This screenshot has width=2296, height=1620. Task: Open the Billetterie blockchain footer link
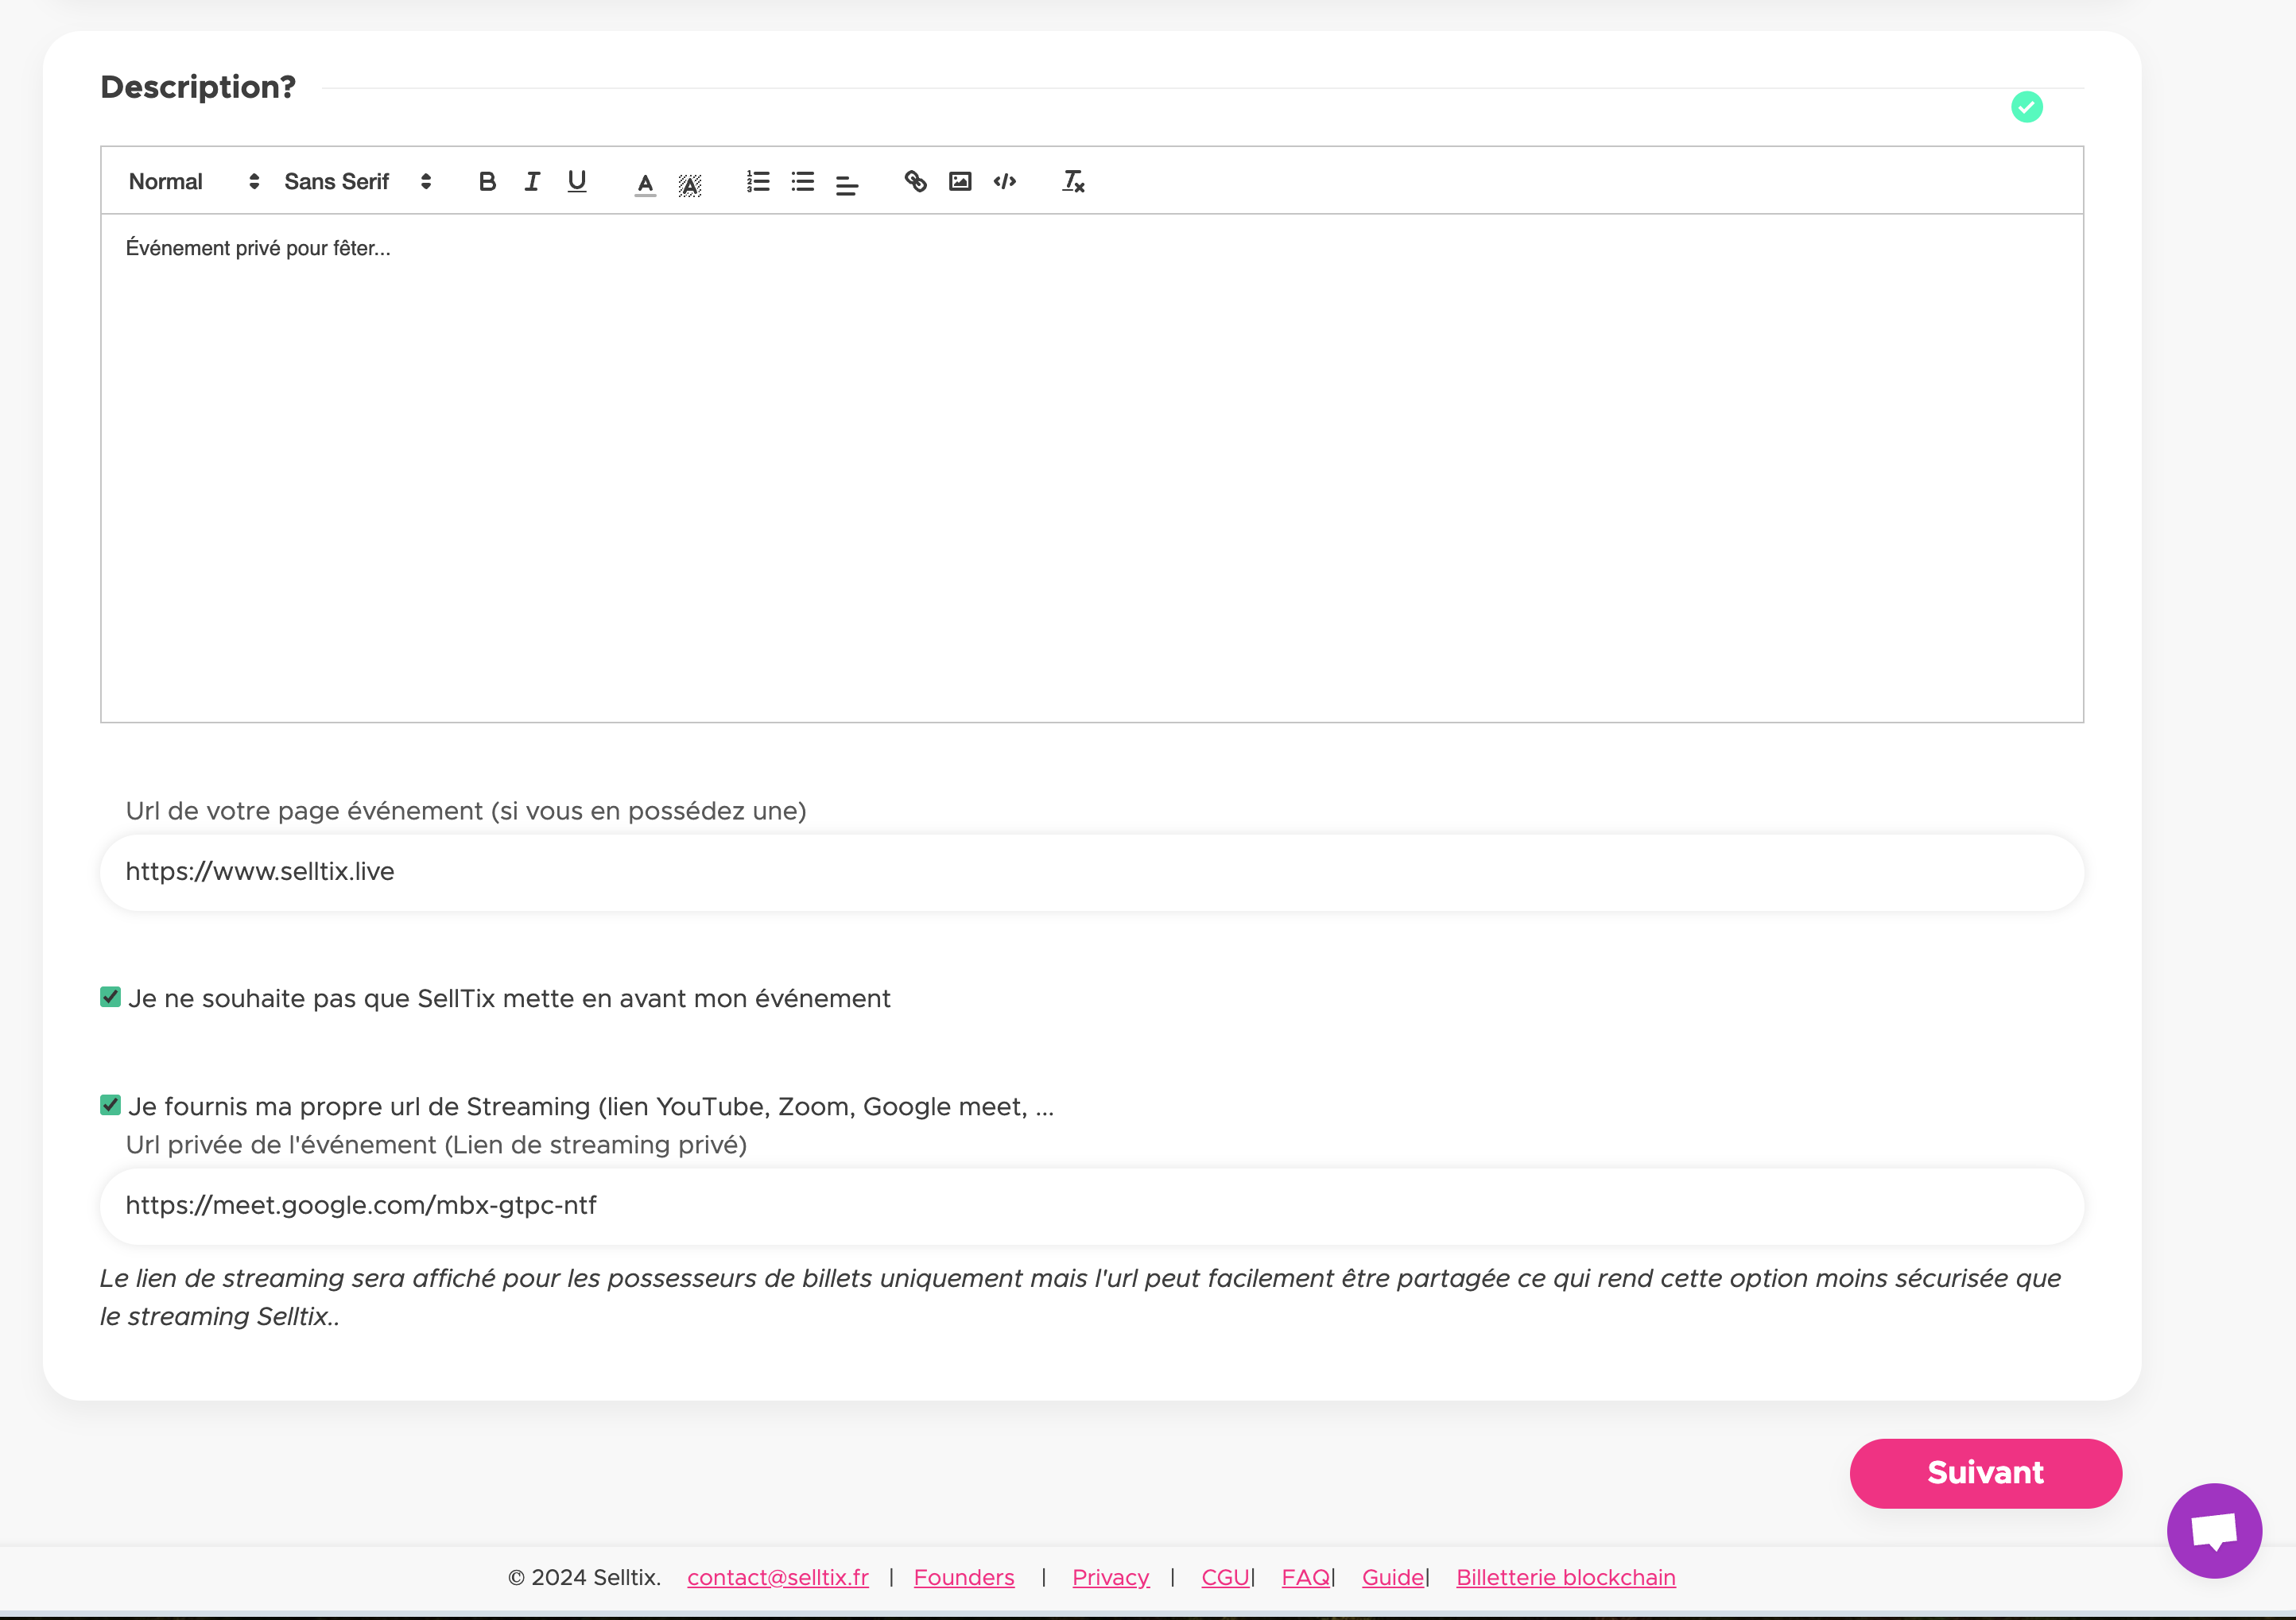(1565, 1577)
